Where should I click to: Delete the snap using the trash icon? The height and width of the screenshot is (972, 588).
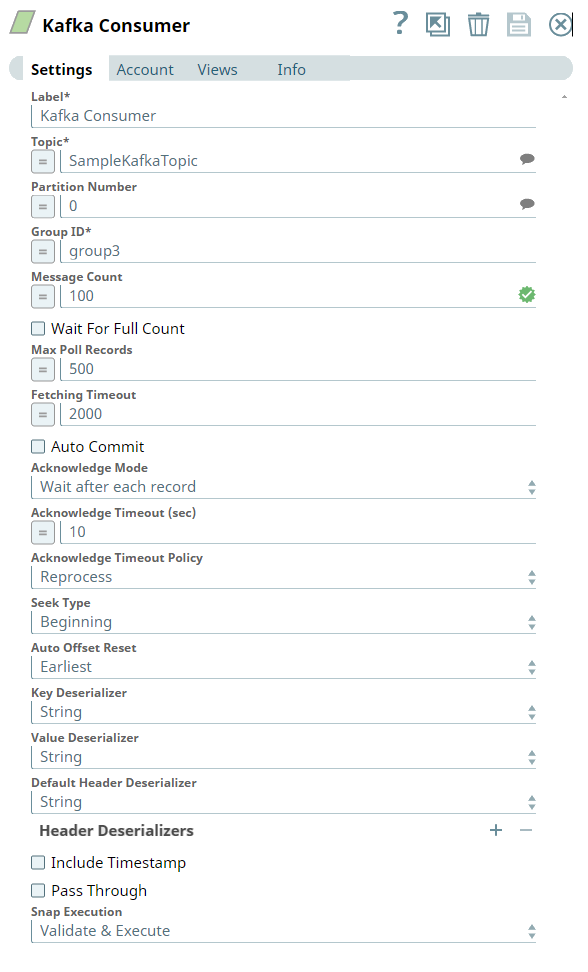click(x=478, y=24)
